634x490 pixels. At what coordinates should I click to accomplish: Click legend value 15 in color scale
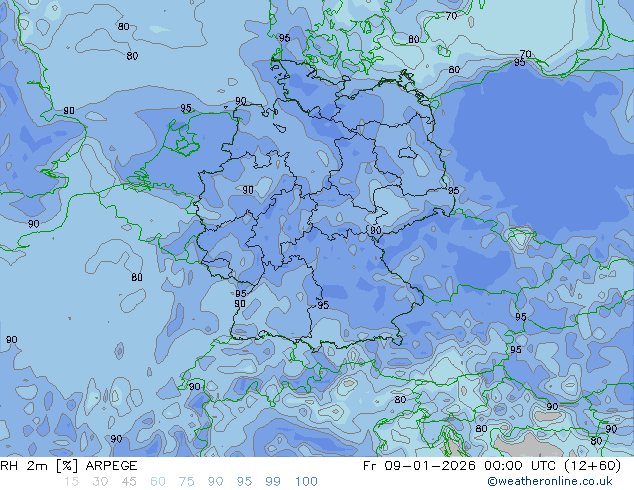(x=71, y=482)
